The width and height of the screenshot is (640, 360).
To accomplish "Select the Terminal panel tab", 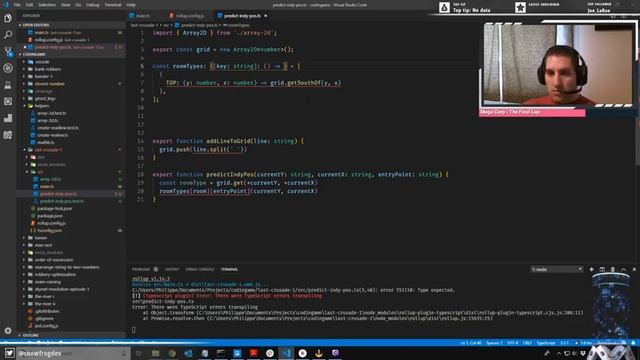I will point(229,269).
